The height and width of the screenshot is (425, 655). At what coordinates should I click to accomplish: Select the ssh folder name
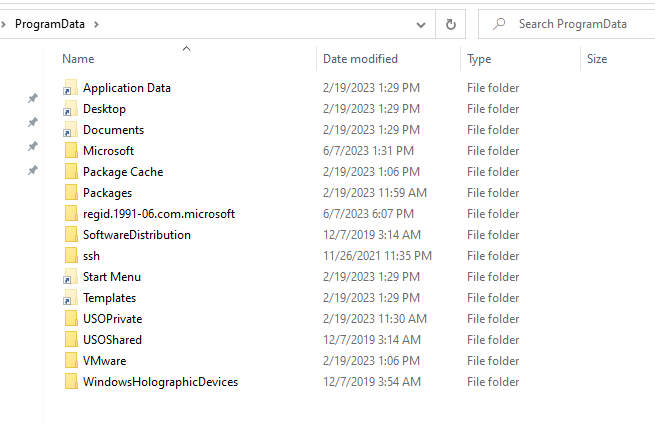click(91, 256)
